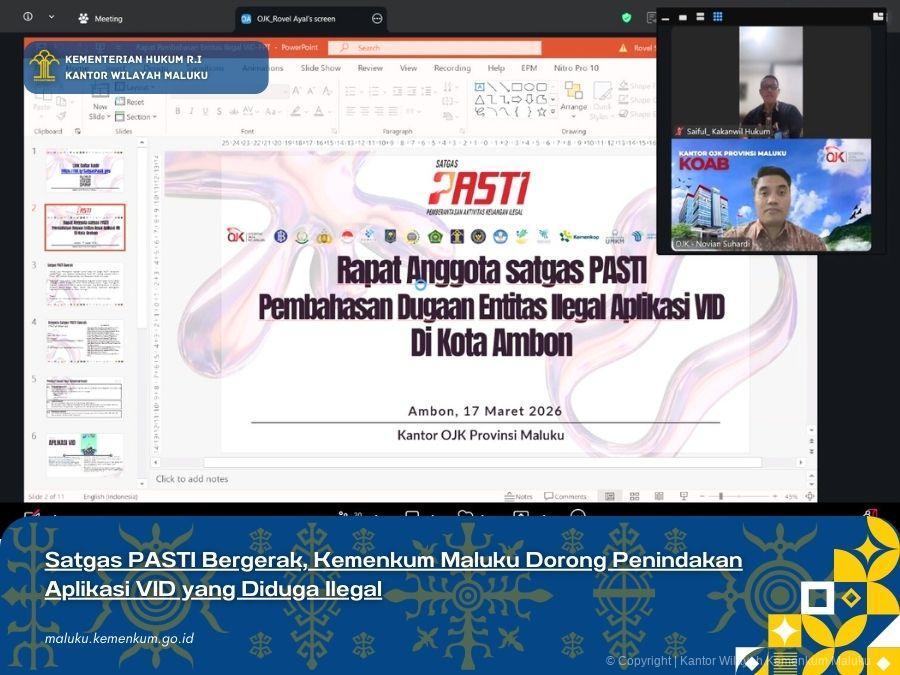Image resolution: width=900 pixels, height=675 pixels.
Task: Toggle bold formatting on selected text
Action: 178,112
